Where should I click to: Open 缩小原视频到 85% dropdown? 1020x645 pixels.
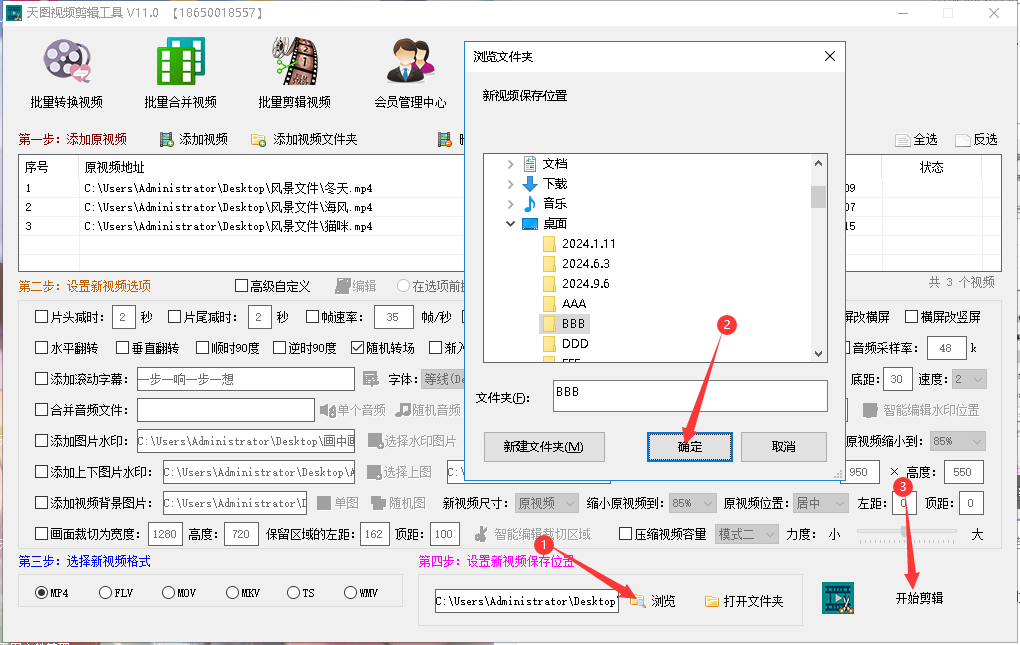(692, 503)
